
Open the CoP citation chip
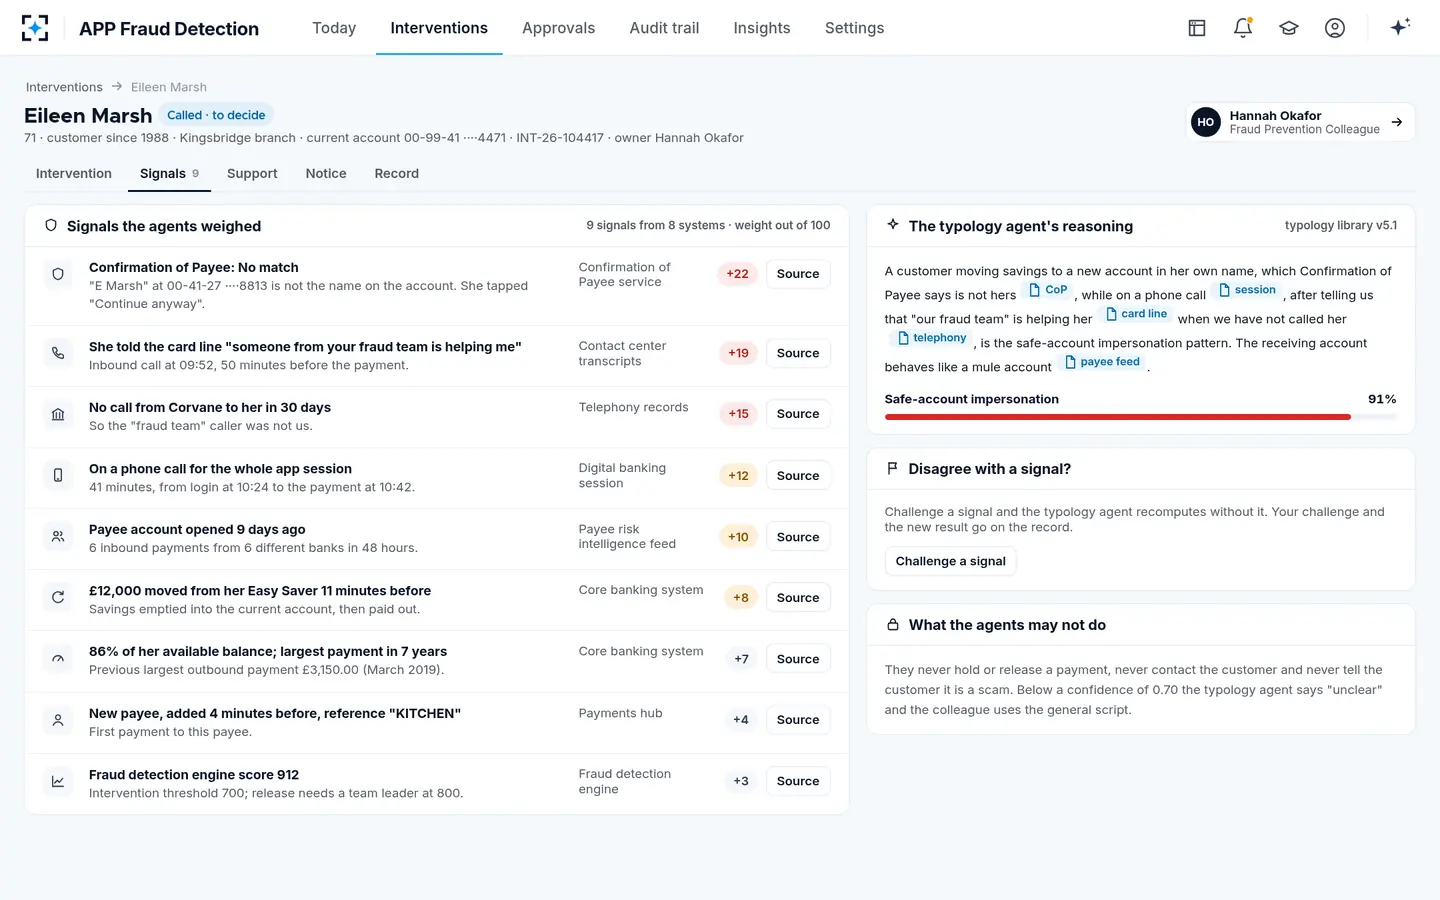click(x=1047, y=290)
